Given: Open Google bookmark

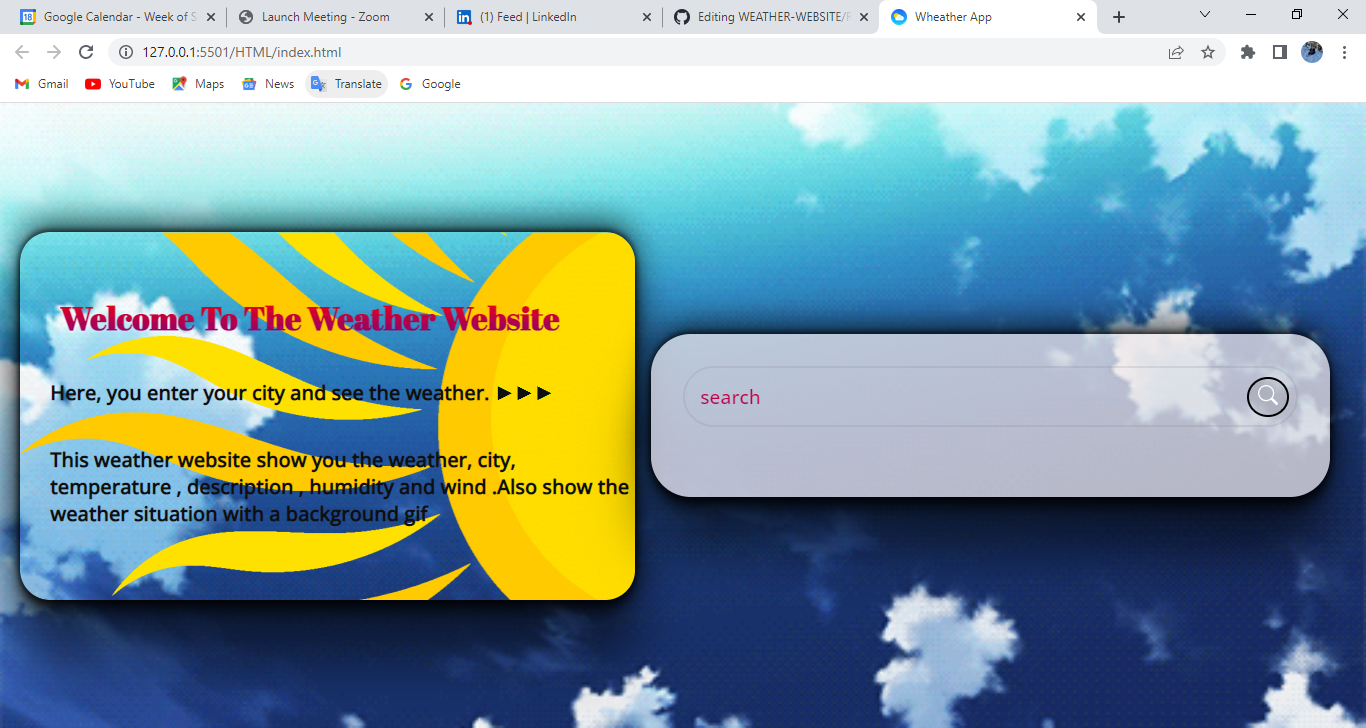Looking at the screenshot, I should 430,84.
